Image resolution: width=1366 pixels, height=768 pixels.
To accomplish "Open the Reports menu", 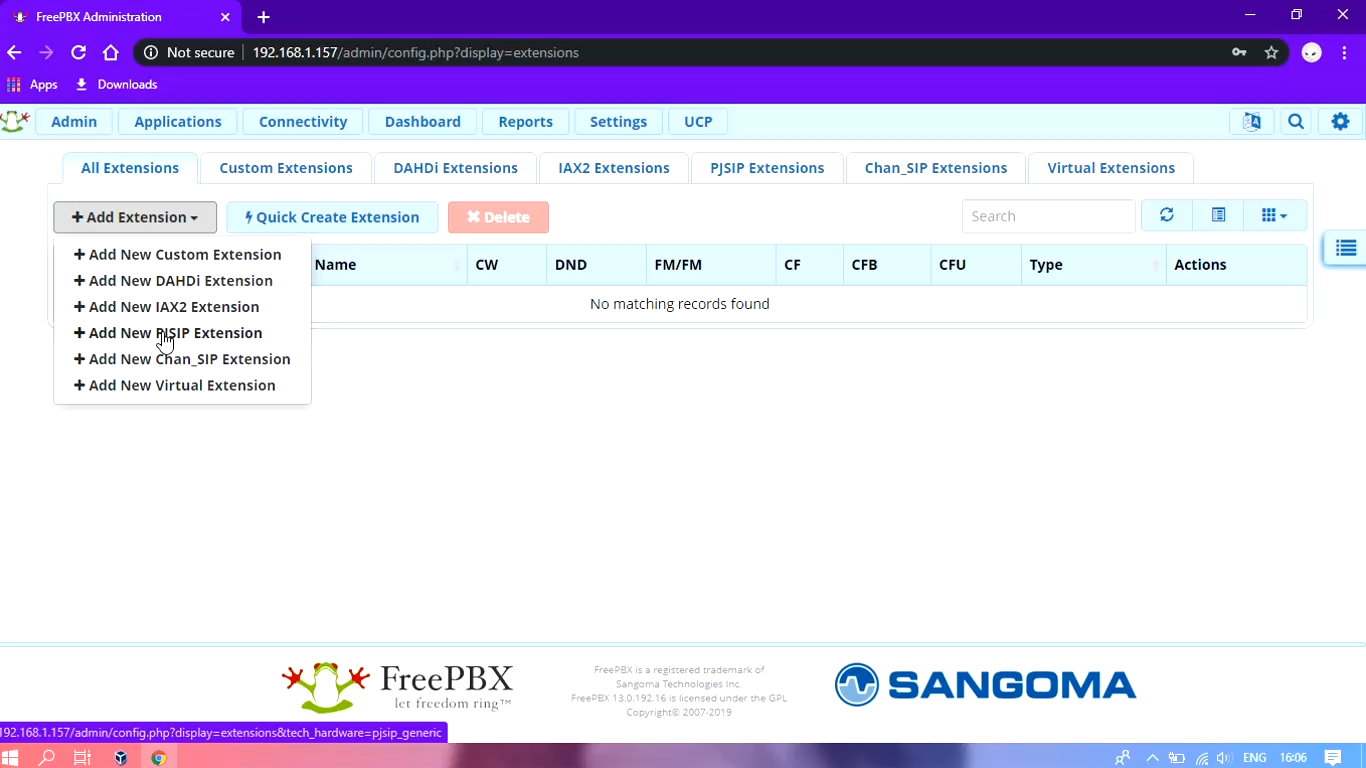I will [525, 122].
